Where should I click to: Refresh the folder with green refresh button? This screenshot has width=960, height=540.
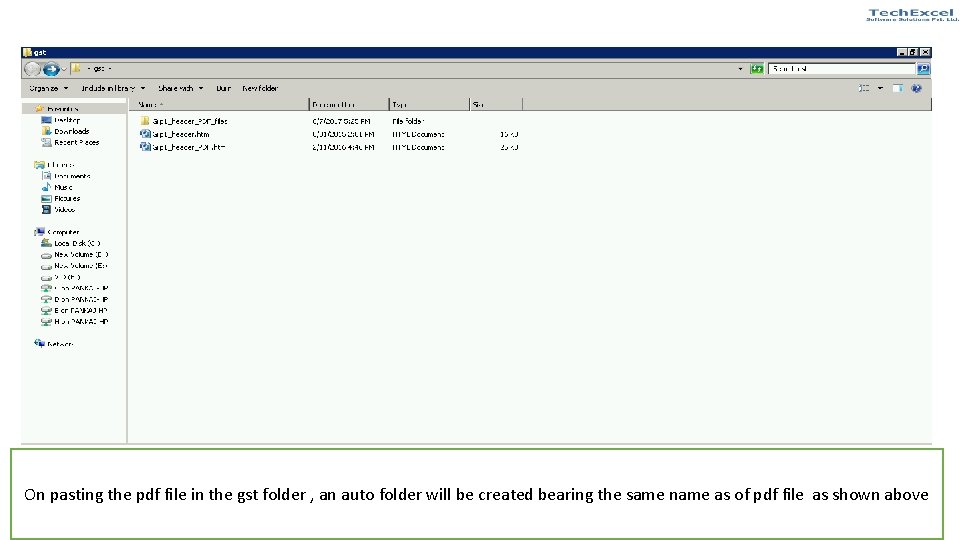[x=757, y=69]
